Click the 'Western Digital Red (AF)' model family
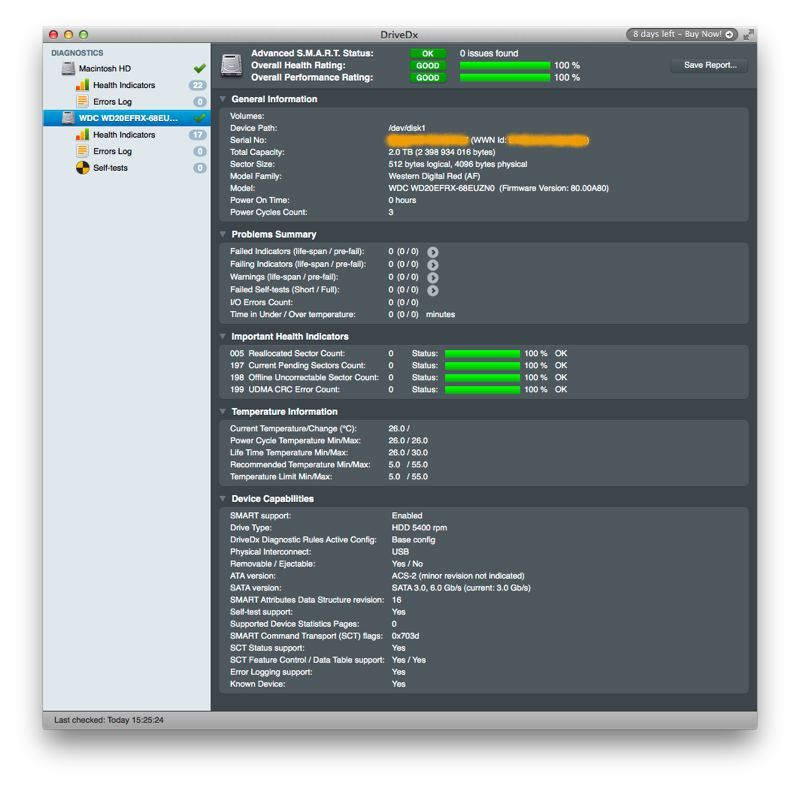Viewport: 800px width, 789px height. click(434, 176)
